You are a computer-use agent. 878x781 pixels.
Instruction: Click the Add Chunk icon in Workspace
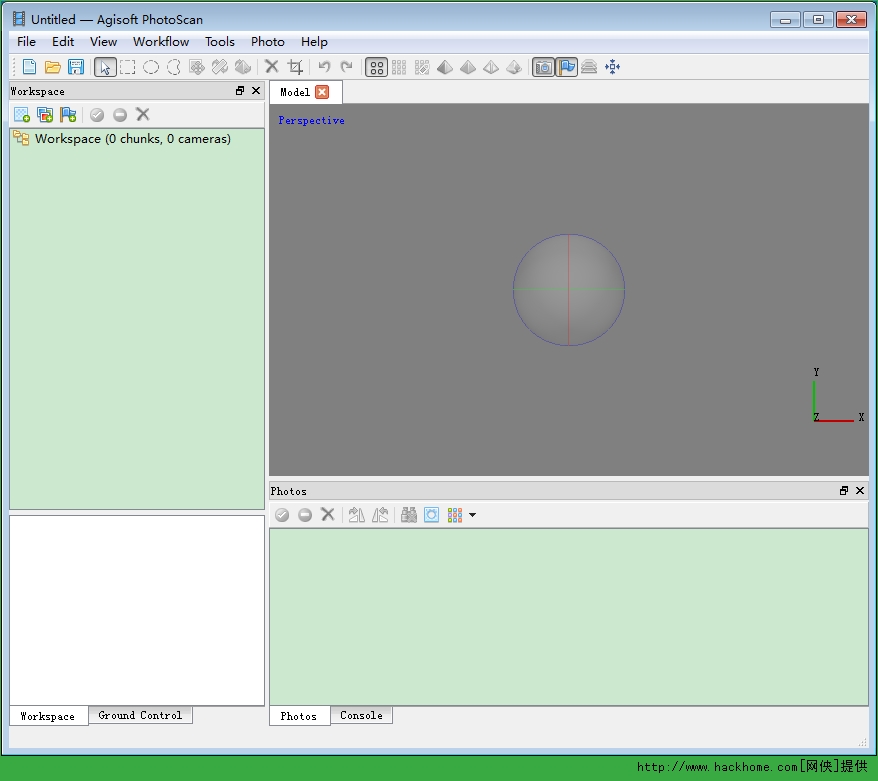(x=22, y=115)
